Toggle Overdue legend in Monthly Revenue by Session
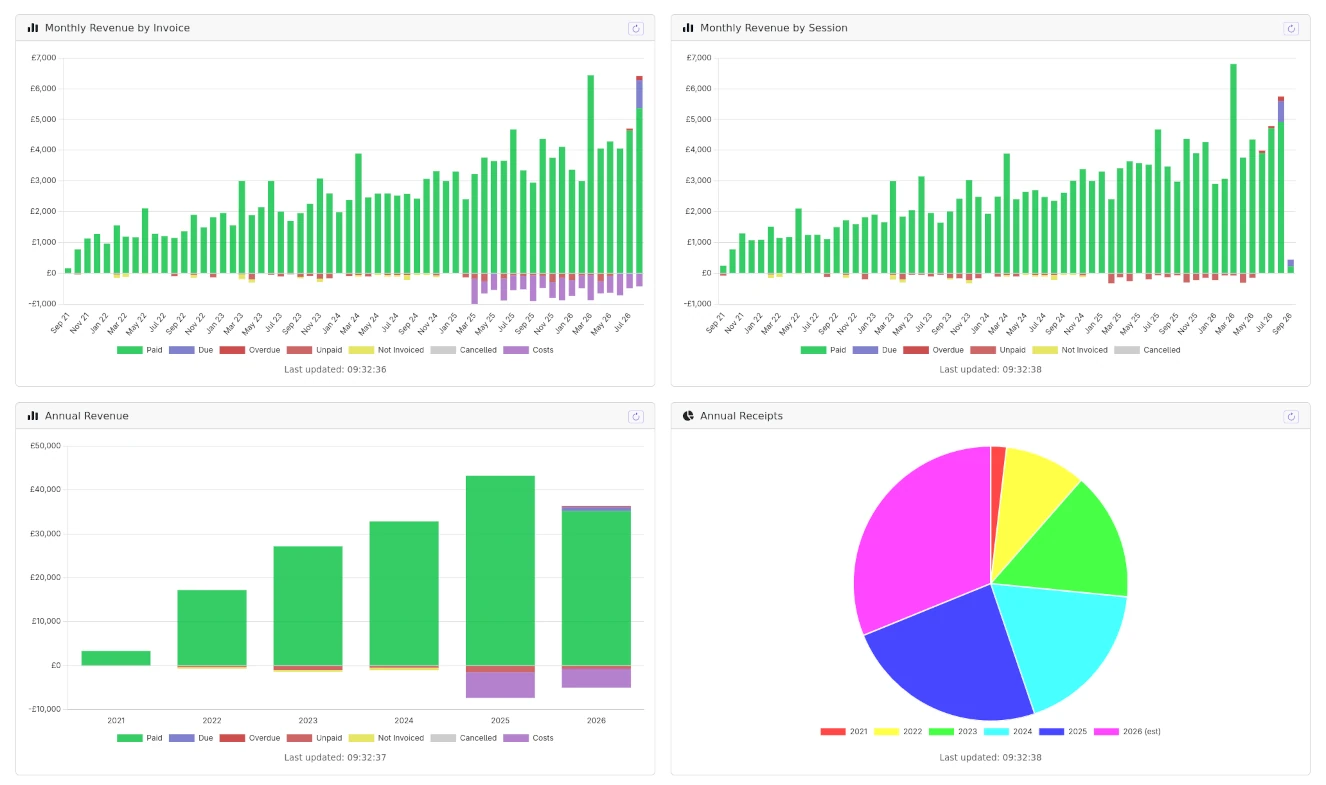The image size is (1326, 785). [934, 350]
